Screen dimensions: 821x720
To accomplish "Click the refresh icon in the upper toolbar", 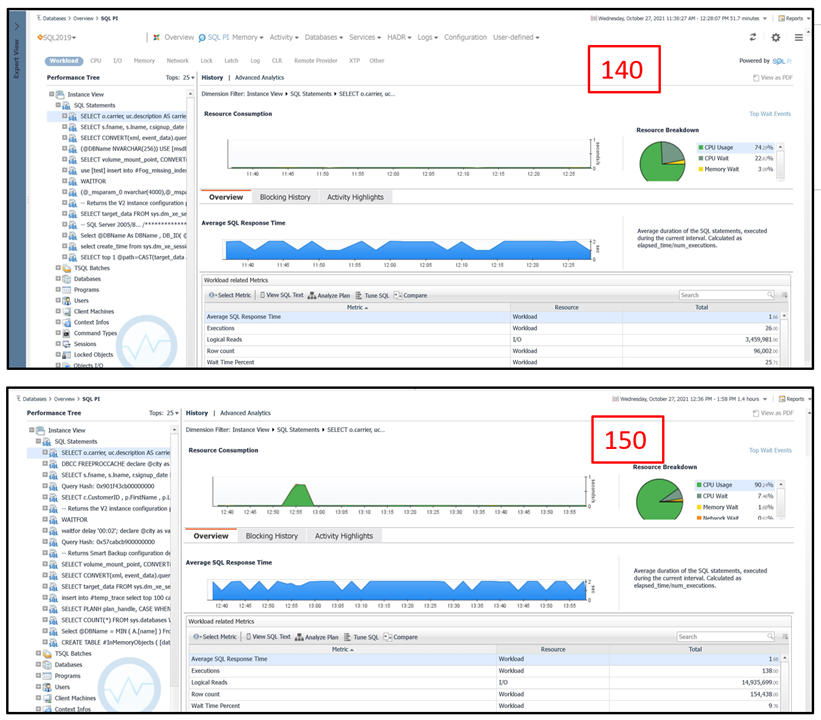I will tap(753, 37).
